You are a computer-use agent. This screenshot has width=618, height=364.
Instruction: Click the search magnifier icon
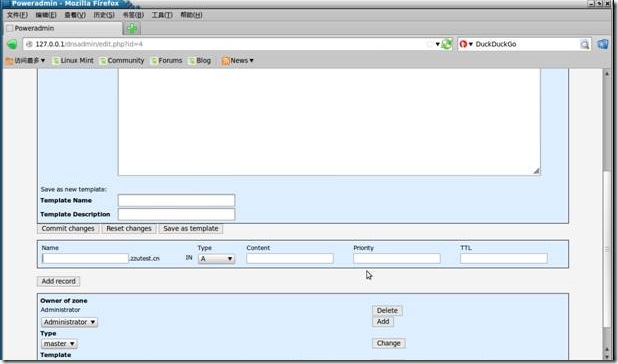coord(584,45)
